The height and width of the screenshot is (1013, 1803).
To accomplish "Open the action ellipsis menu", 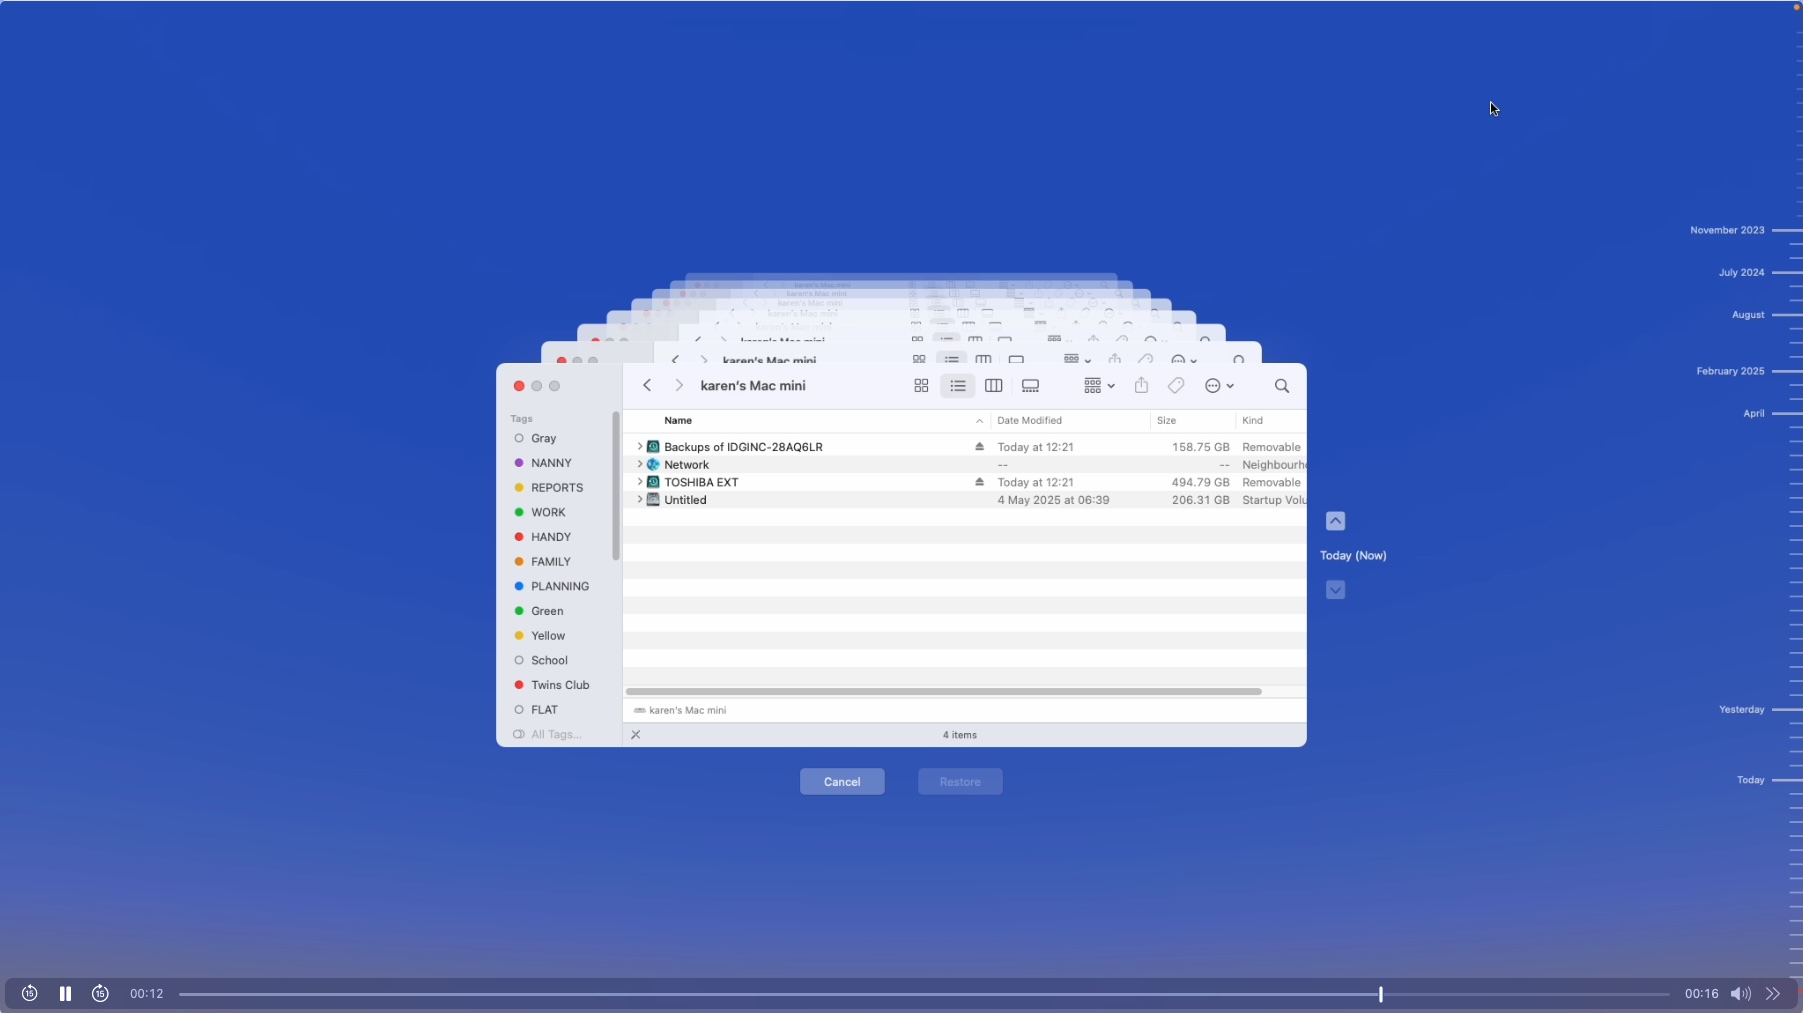I will pos(1218,386).
